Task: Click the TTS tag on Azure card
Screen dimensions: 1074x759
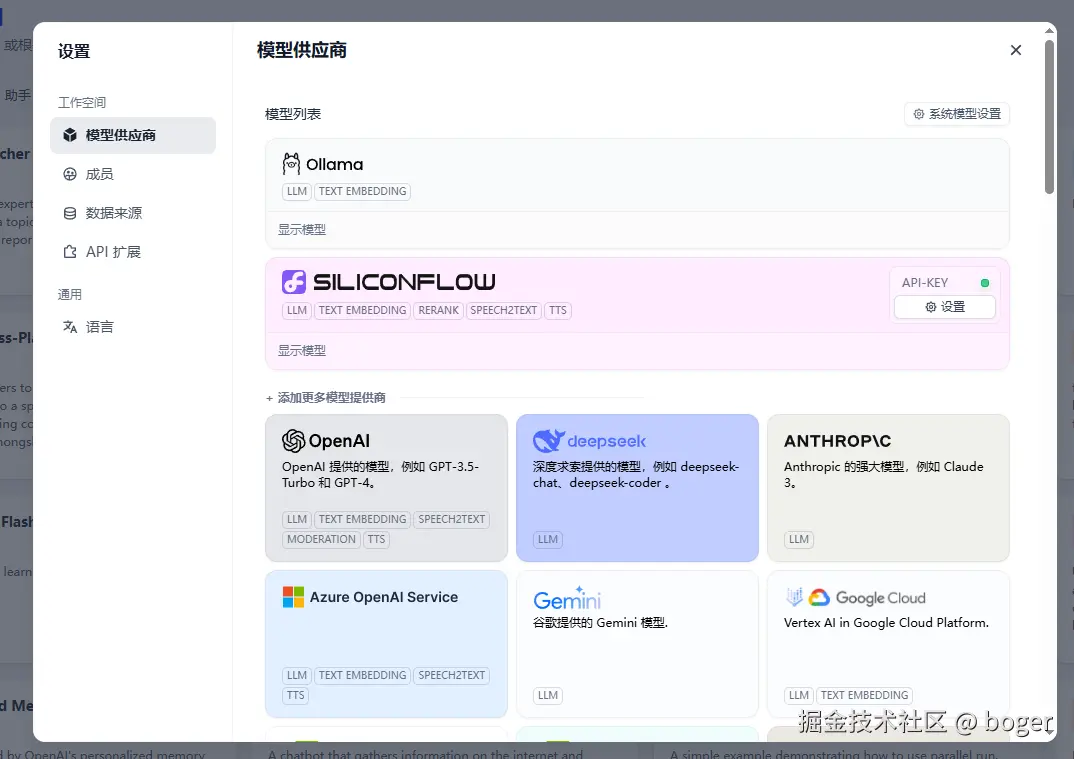Action: (295, 695)
